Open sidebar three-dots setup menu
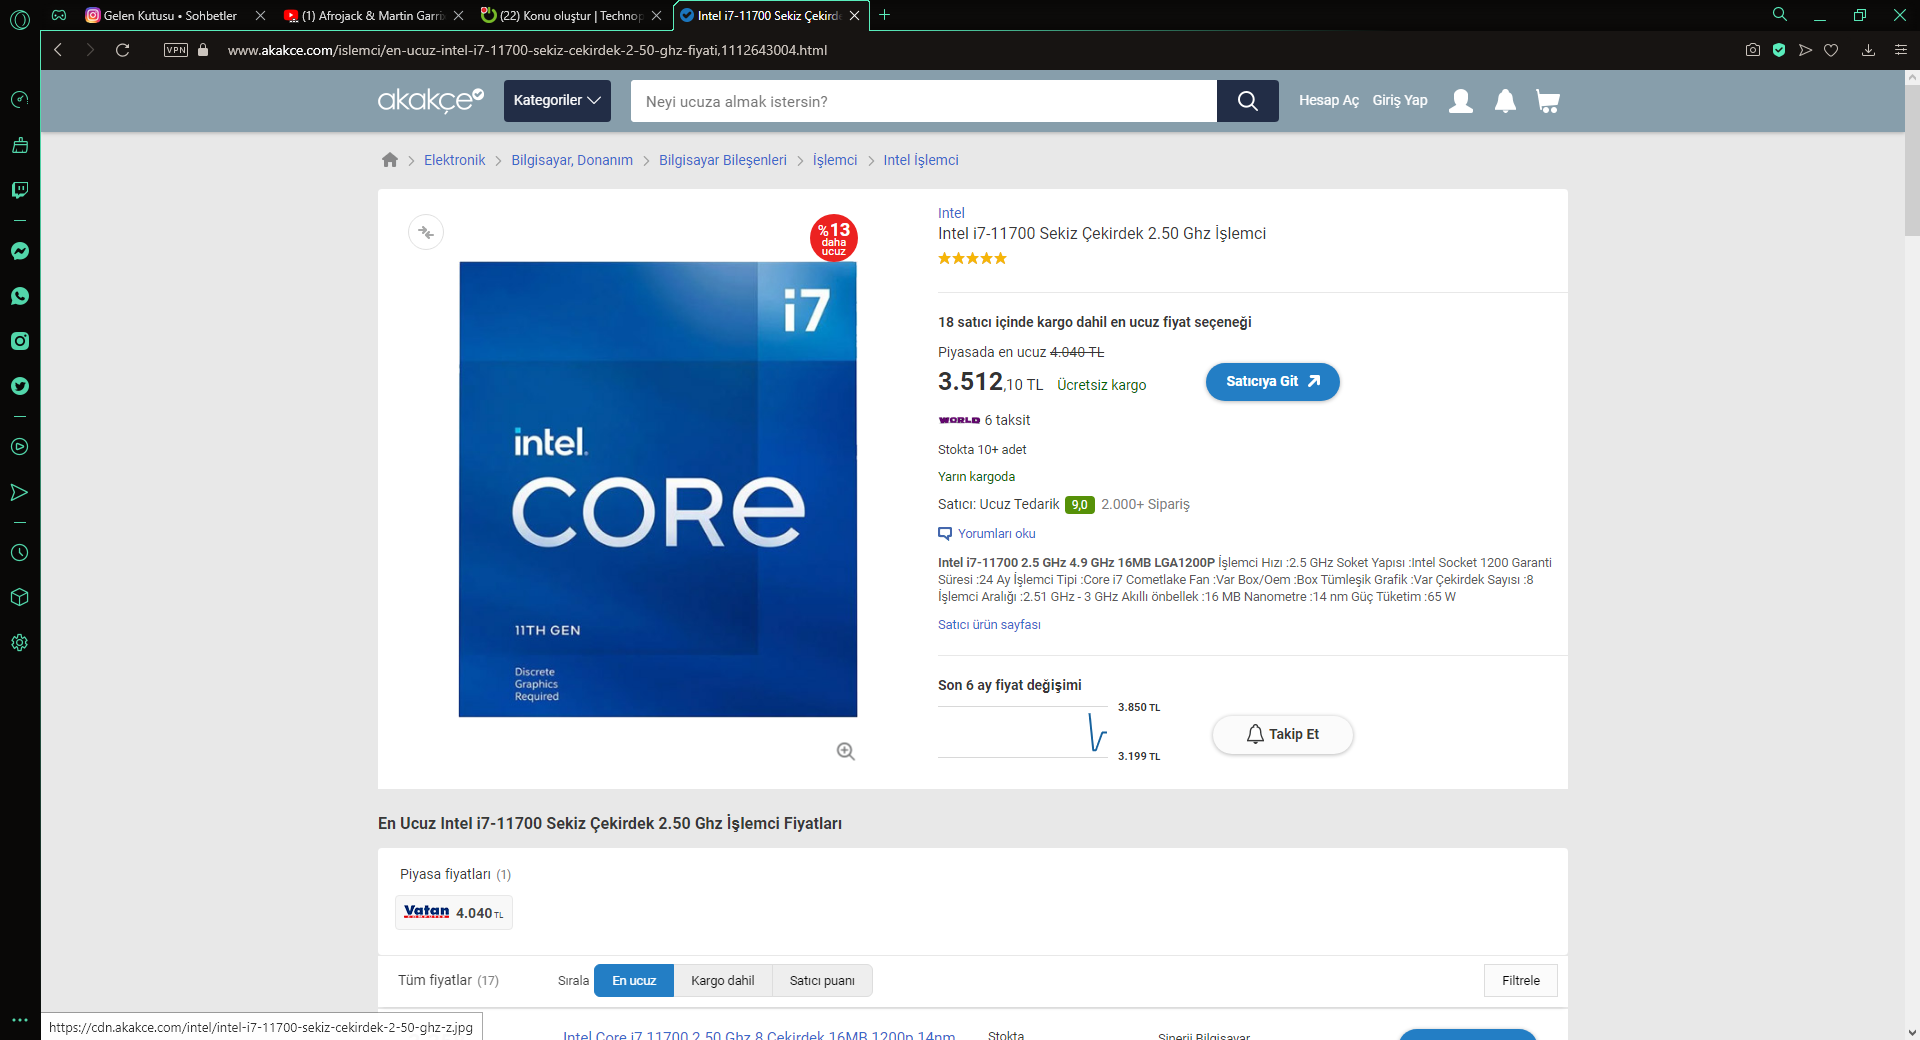The image size is (1920, 1040). pyautogui.click(x=20, y=1020)
